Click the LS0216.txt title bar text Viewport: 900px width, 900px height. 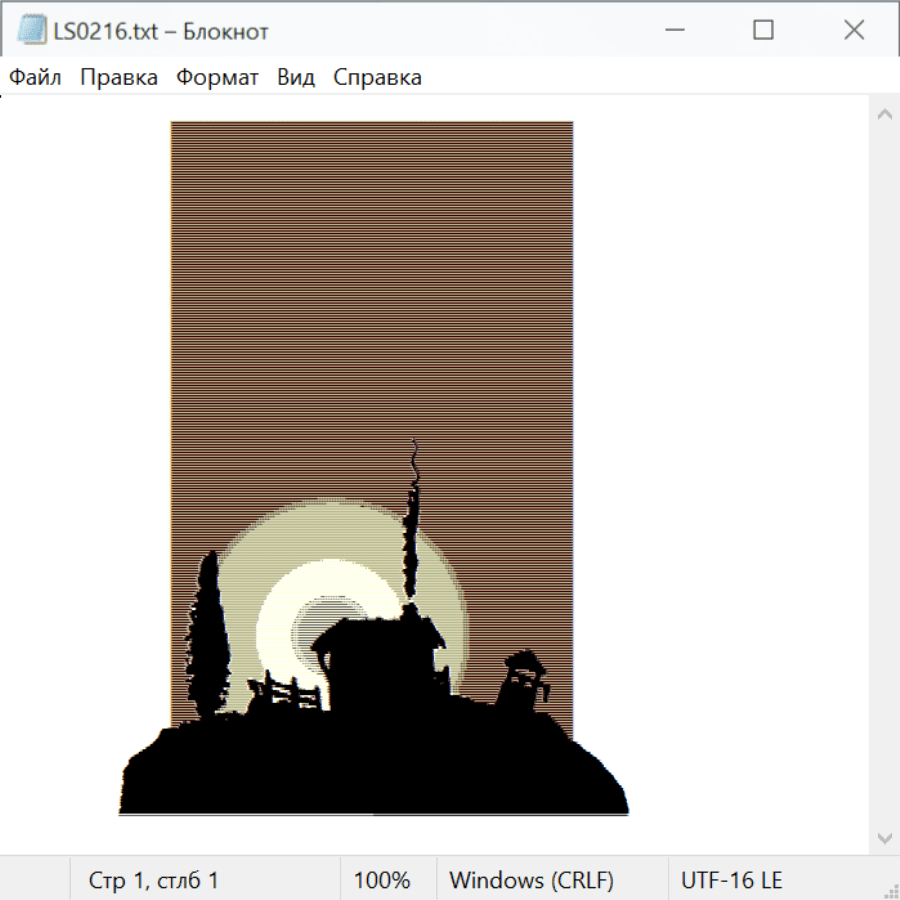[160, 31]
